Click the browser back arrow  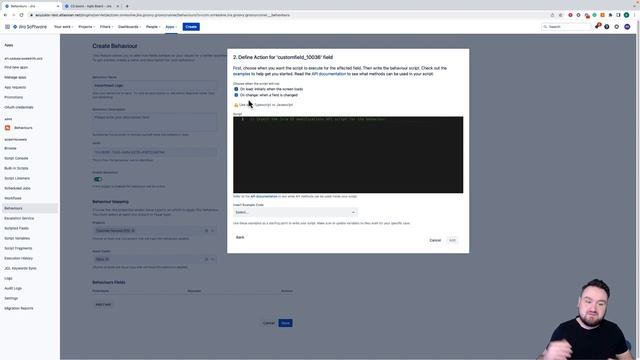click(x=5, y=15)
